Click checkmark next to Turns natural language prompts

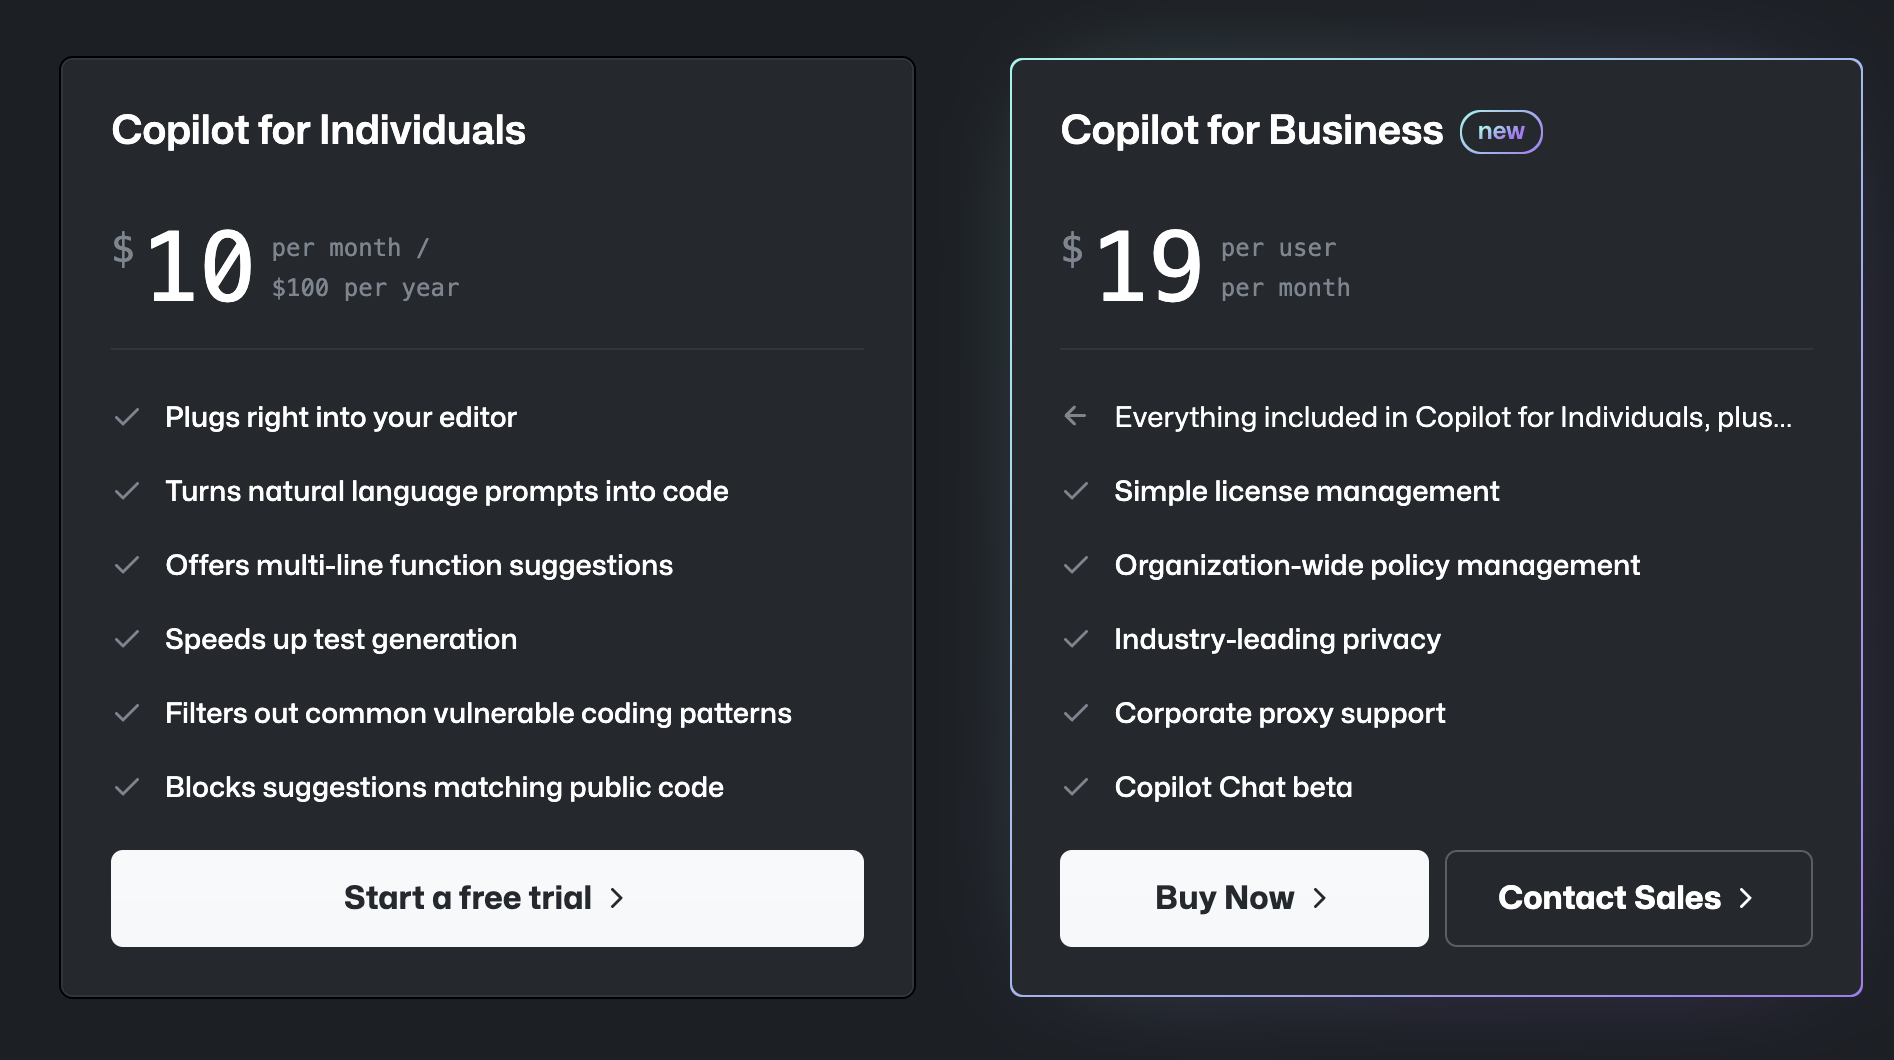tap(127, 491)
